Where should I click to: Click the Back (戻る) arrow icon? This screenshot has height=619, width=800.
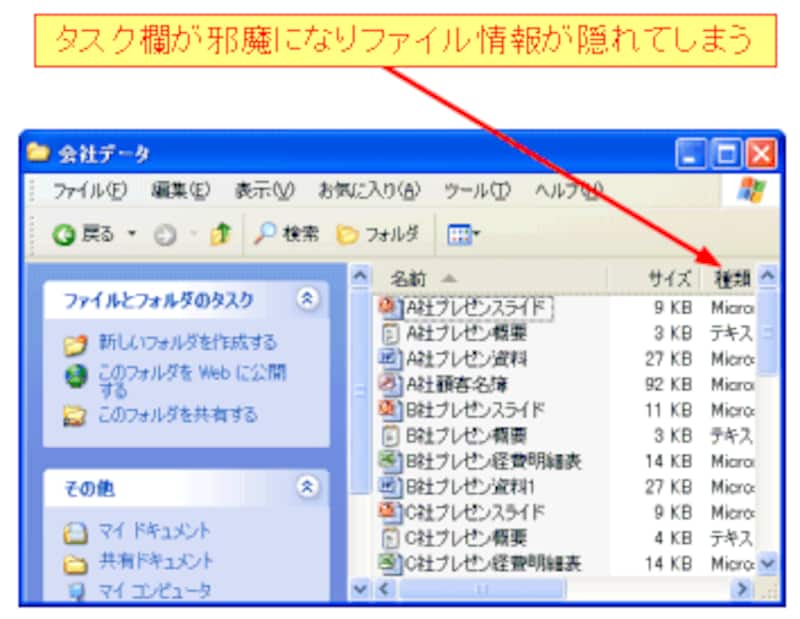(64, 235)
